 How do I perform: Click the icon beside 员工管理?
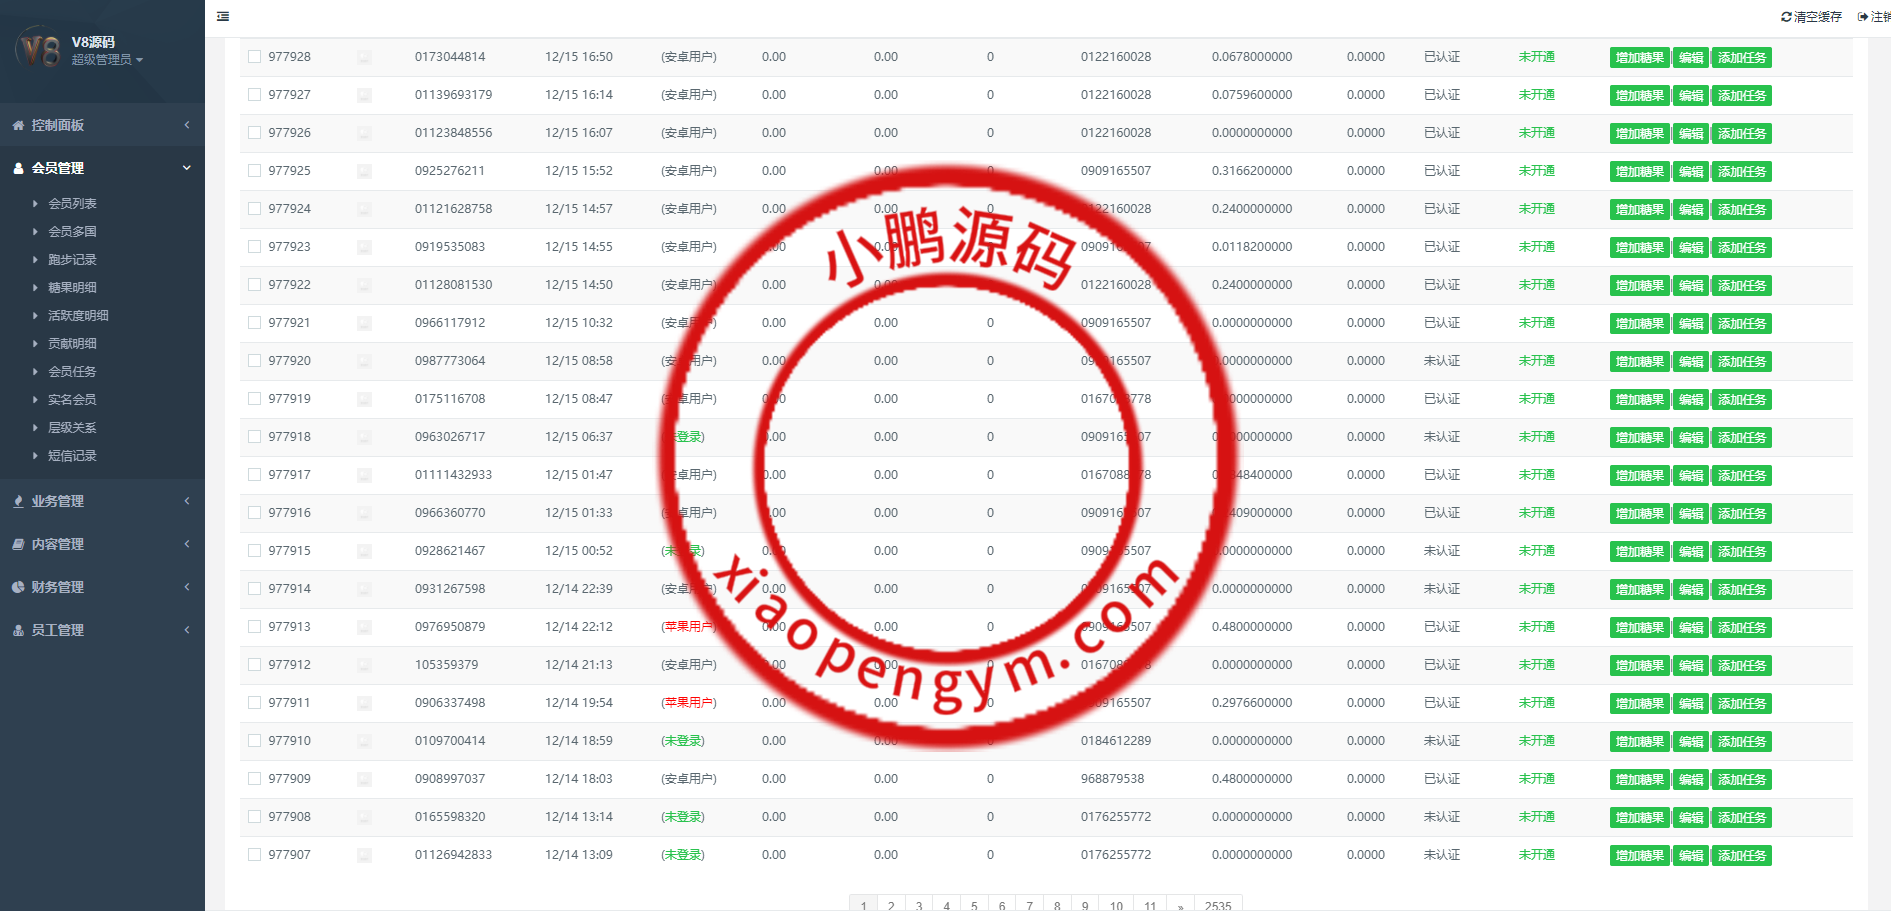(x=18, y=630)
